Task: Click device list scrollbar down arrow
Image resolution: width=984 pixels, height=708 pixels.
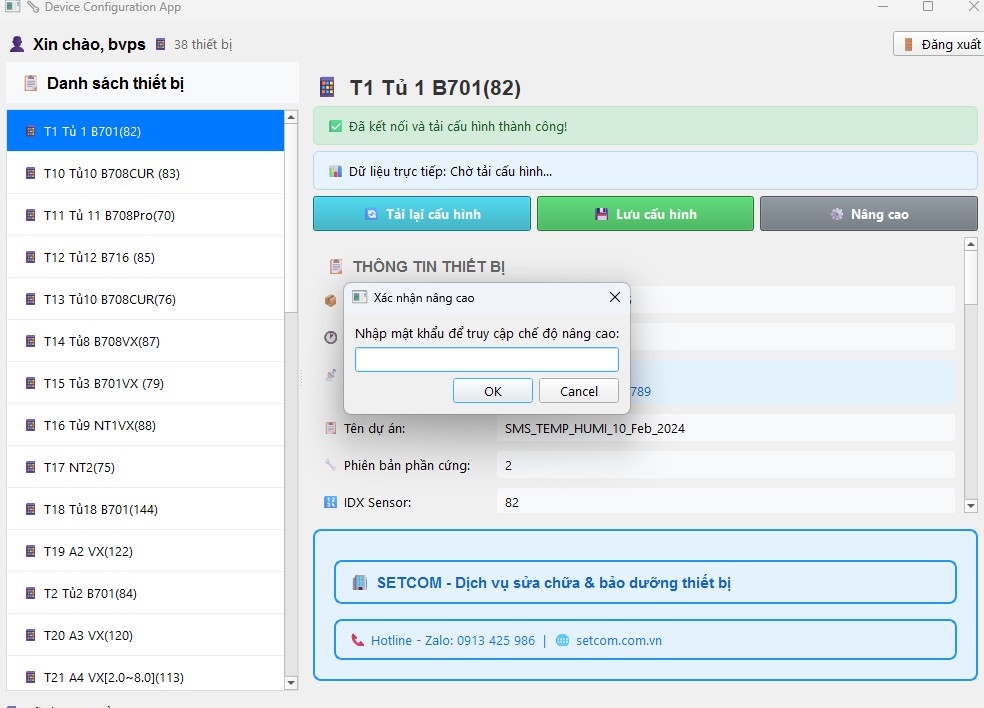Action: [291, 682]
